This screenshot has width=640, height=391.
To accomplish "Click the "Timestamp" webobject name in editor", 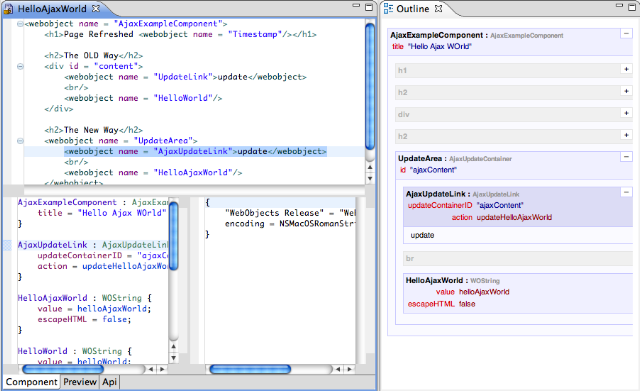I will (x=255, y=34).
